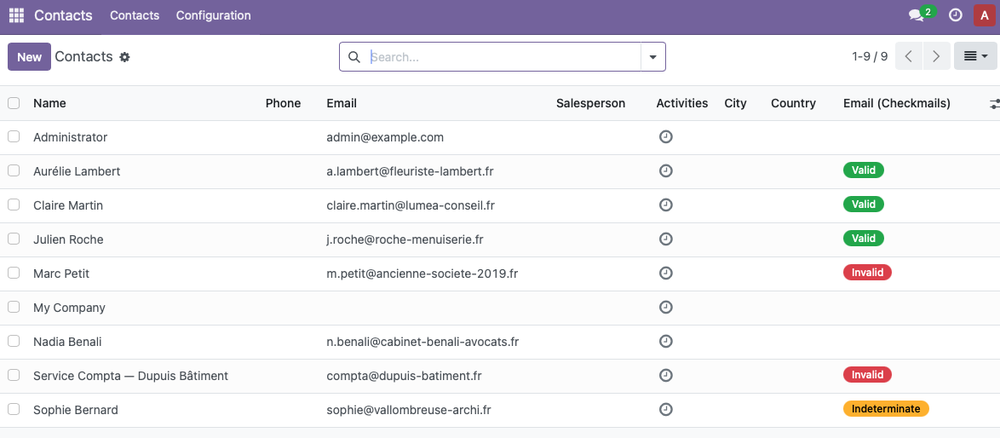Open the Contacts menu item
The height and width of the screenshot is (438, 1000).
tap(135, 15)
